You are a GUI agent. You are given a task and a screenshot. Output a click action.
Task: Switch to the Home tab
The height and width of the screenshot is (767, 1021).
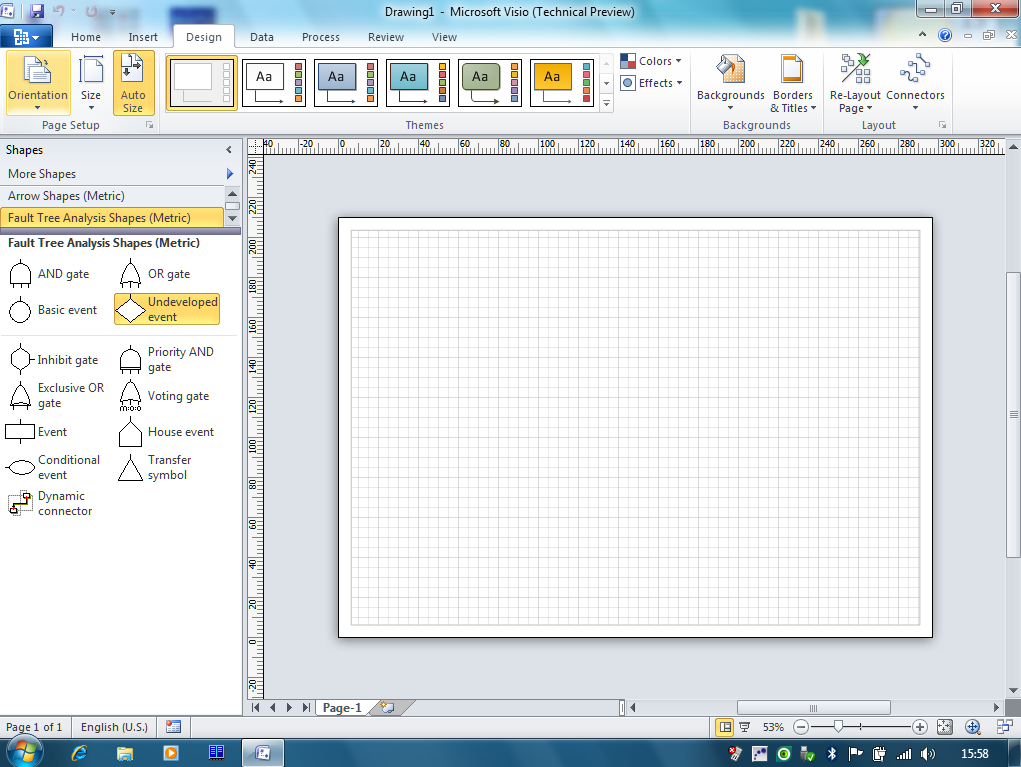[x=86, y=37]
